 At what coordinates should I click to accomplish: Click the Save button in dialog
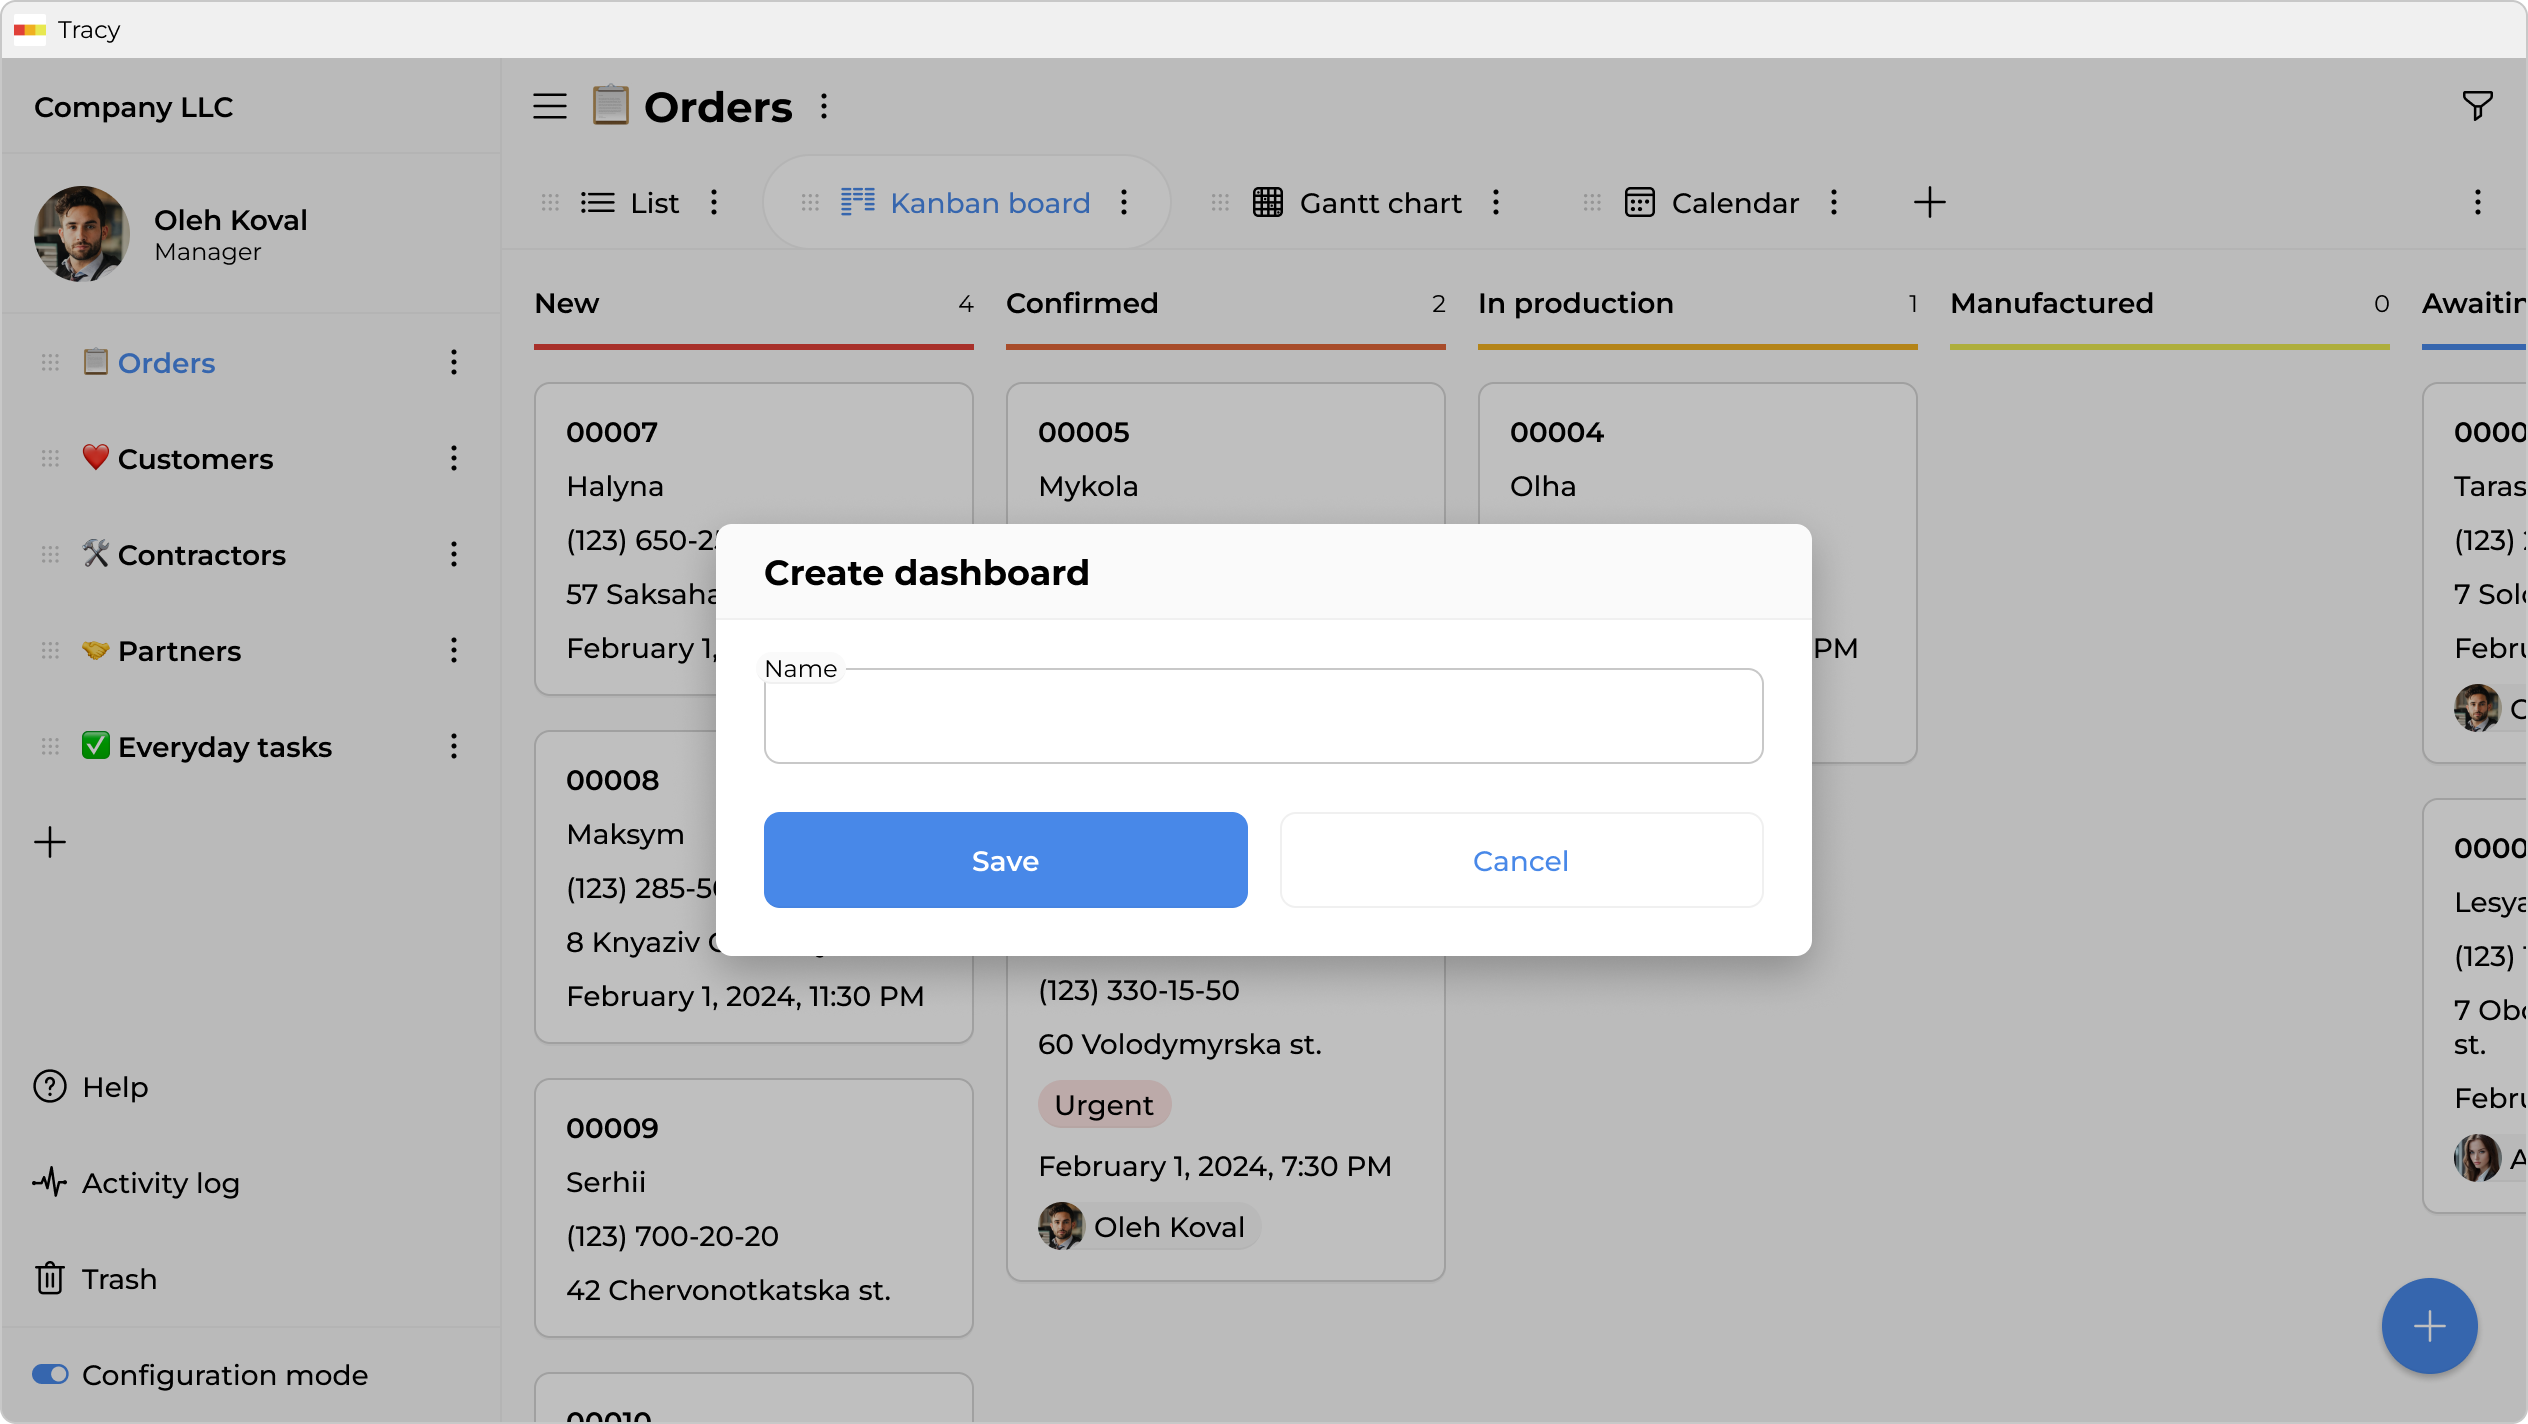1005,860
